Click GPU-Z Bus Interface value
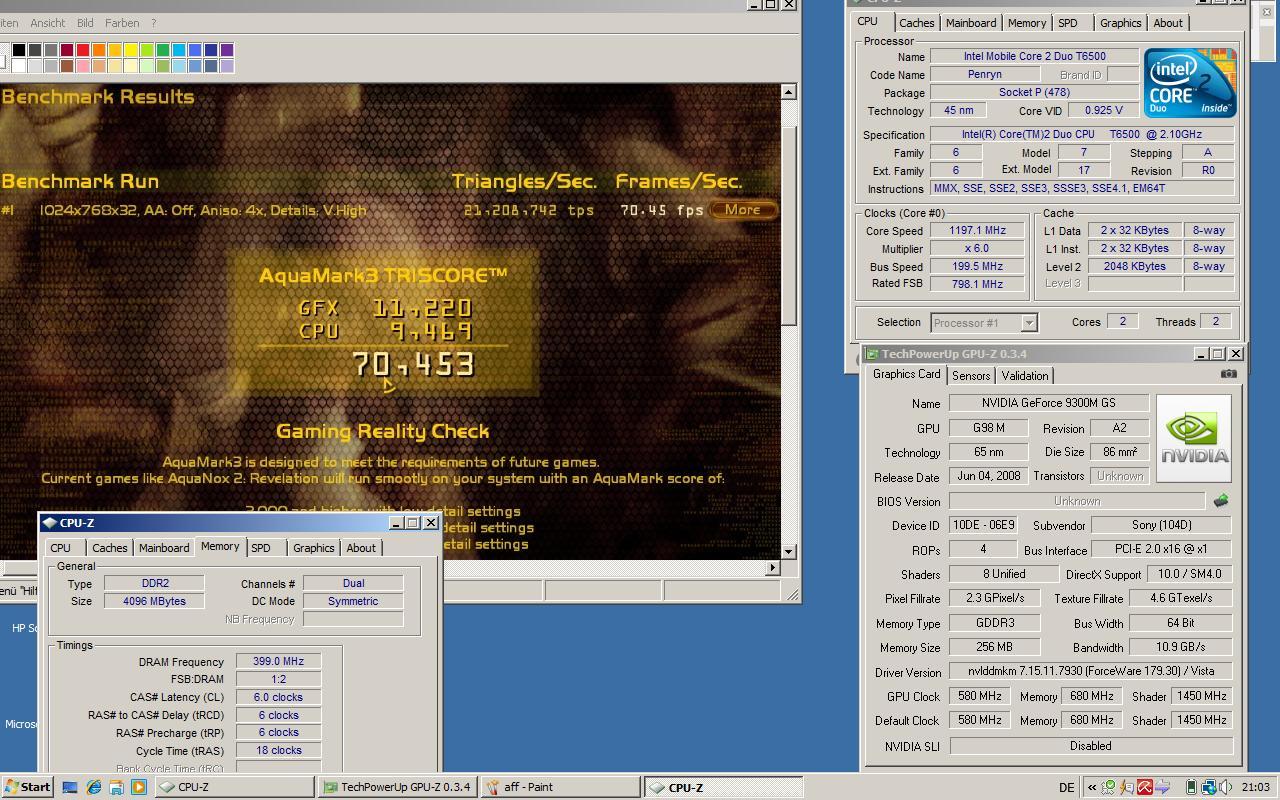This screenshot has width=1280, height=800. [x=1160, y=549]
